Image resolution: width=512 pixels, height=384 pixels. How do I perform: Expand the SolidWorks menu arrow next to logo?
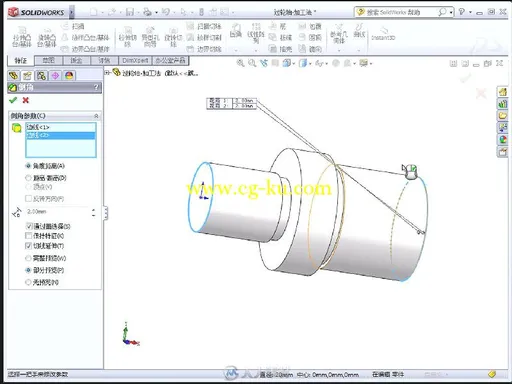coord(71,12)
